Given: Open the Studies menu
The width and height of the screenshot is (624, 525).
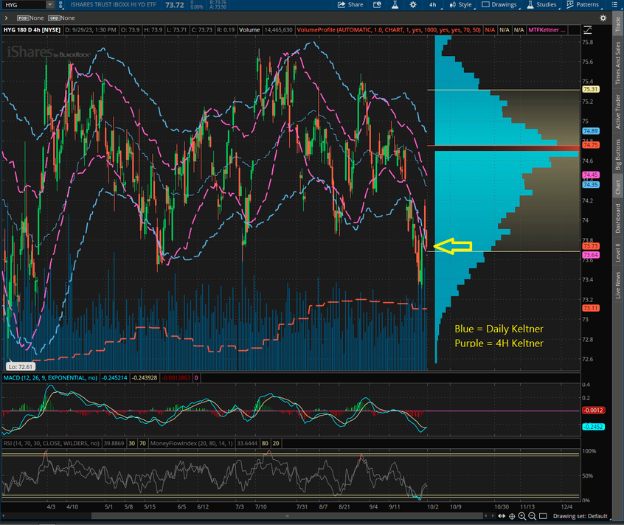Looking at the screenshot, I should coord(542,5).
